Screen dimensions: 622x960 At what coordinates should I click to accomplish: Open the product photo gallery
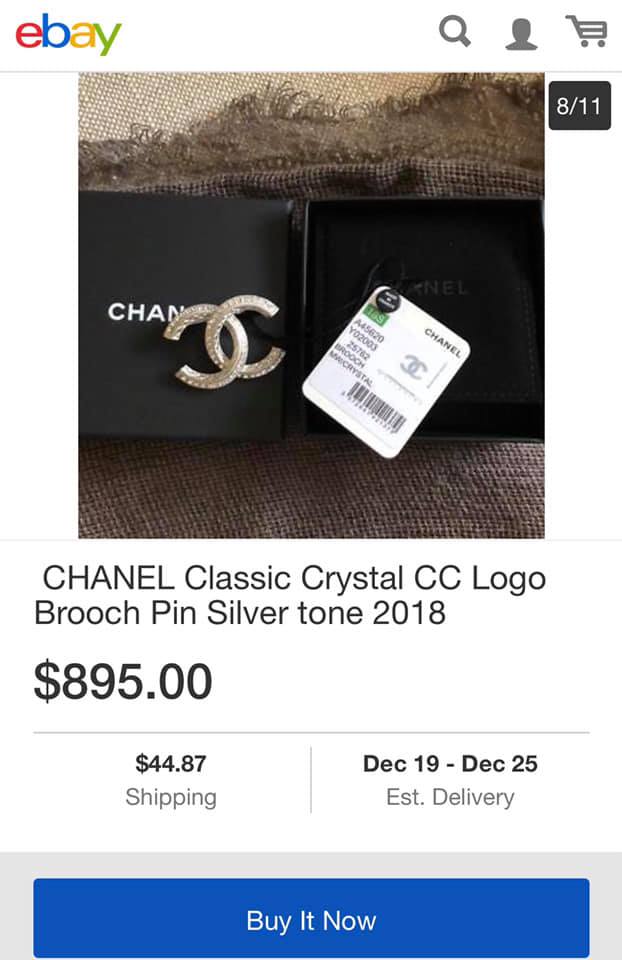311,306
